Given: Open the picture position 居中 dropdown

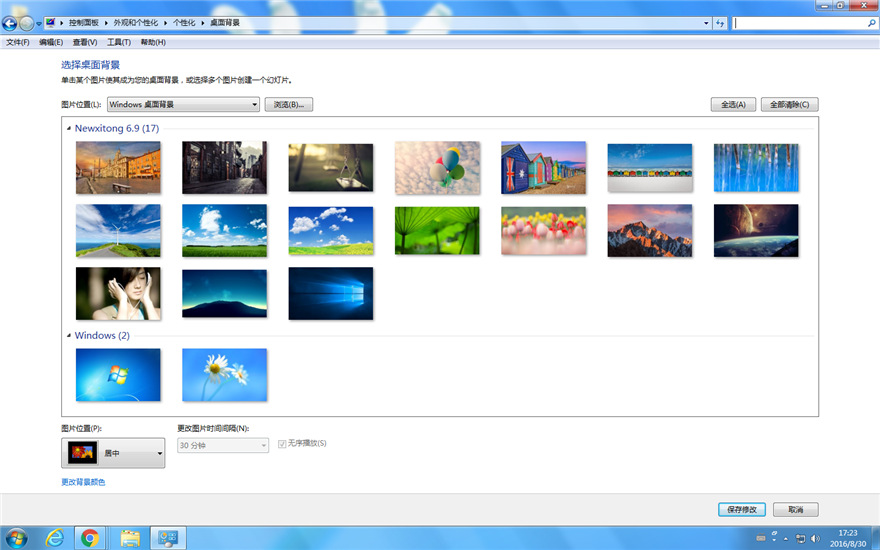Looking at the screenshot, I should pos(113,453).
